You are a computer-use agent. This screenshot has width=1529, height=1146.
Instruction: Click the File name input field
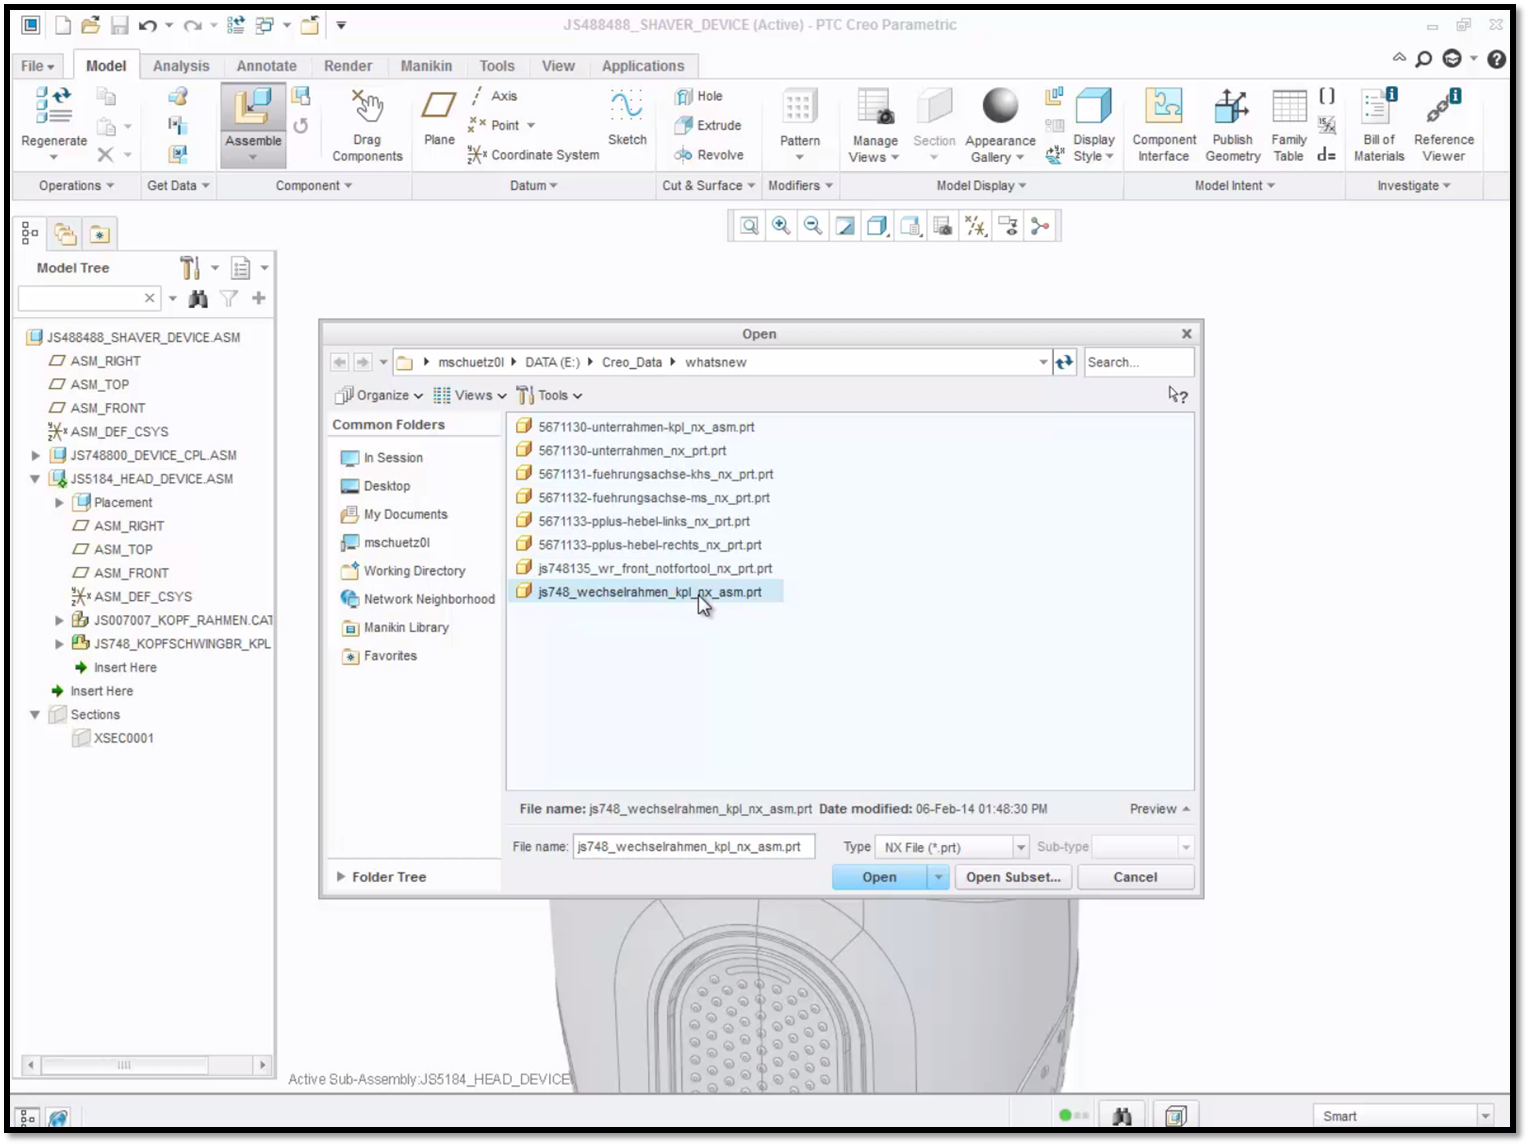(x=694, y=847)
